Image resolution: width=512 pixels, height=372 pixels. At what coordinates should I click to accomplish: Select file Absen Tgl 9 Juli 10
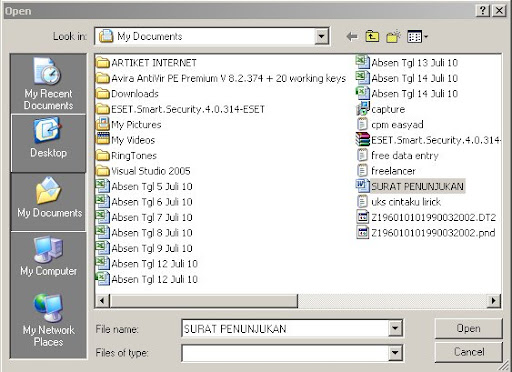[144, 248]
